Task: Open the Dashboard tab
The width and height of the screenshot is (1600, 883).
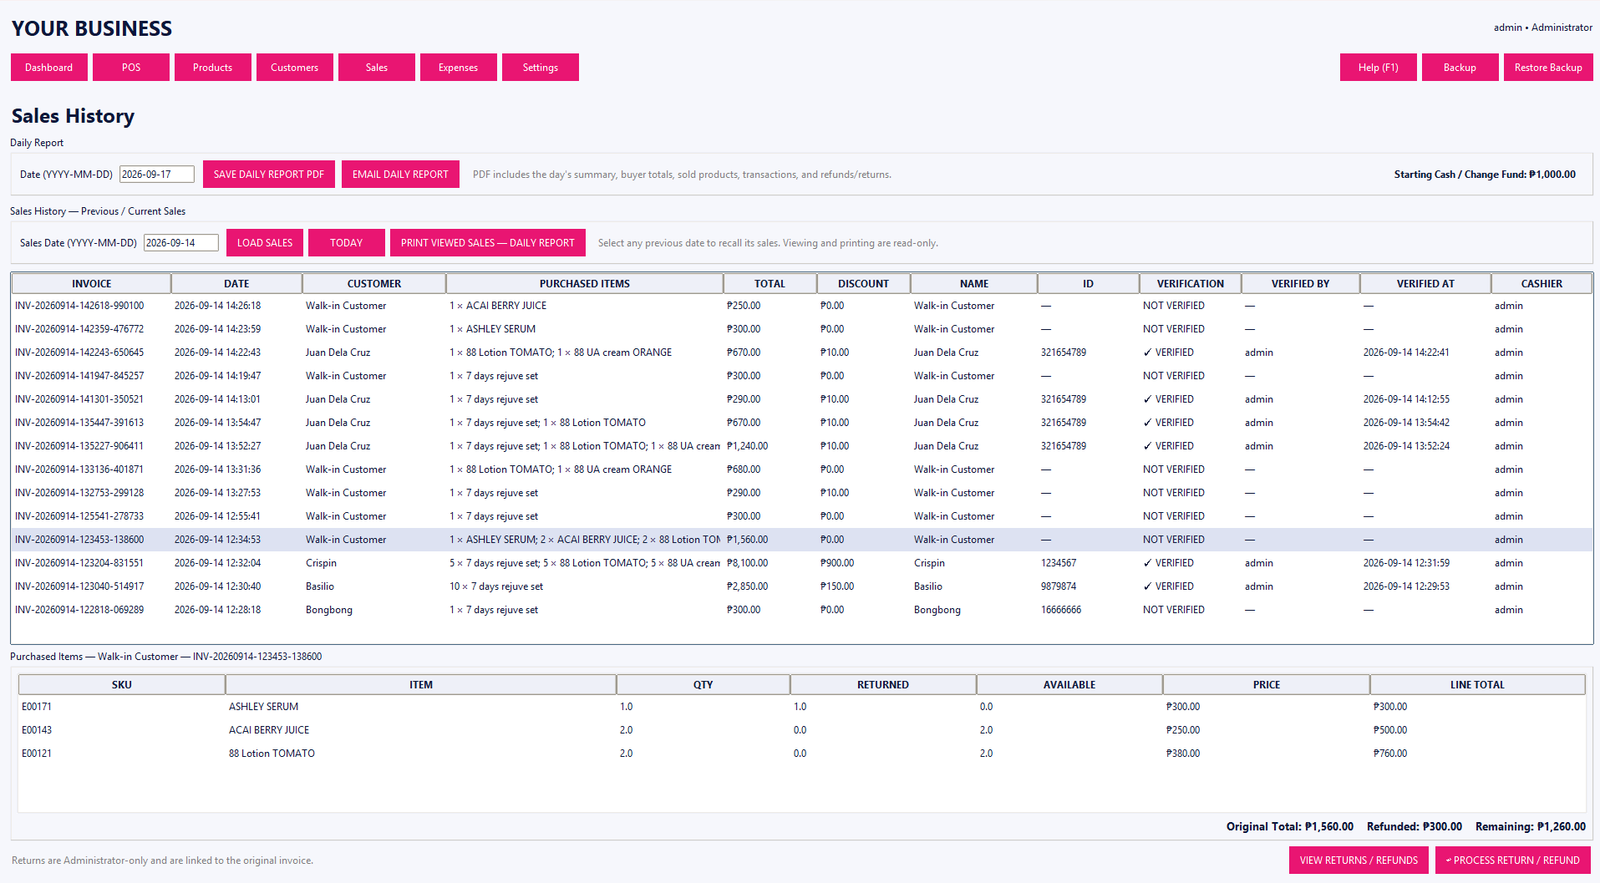Action: pos(49,67)
